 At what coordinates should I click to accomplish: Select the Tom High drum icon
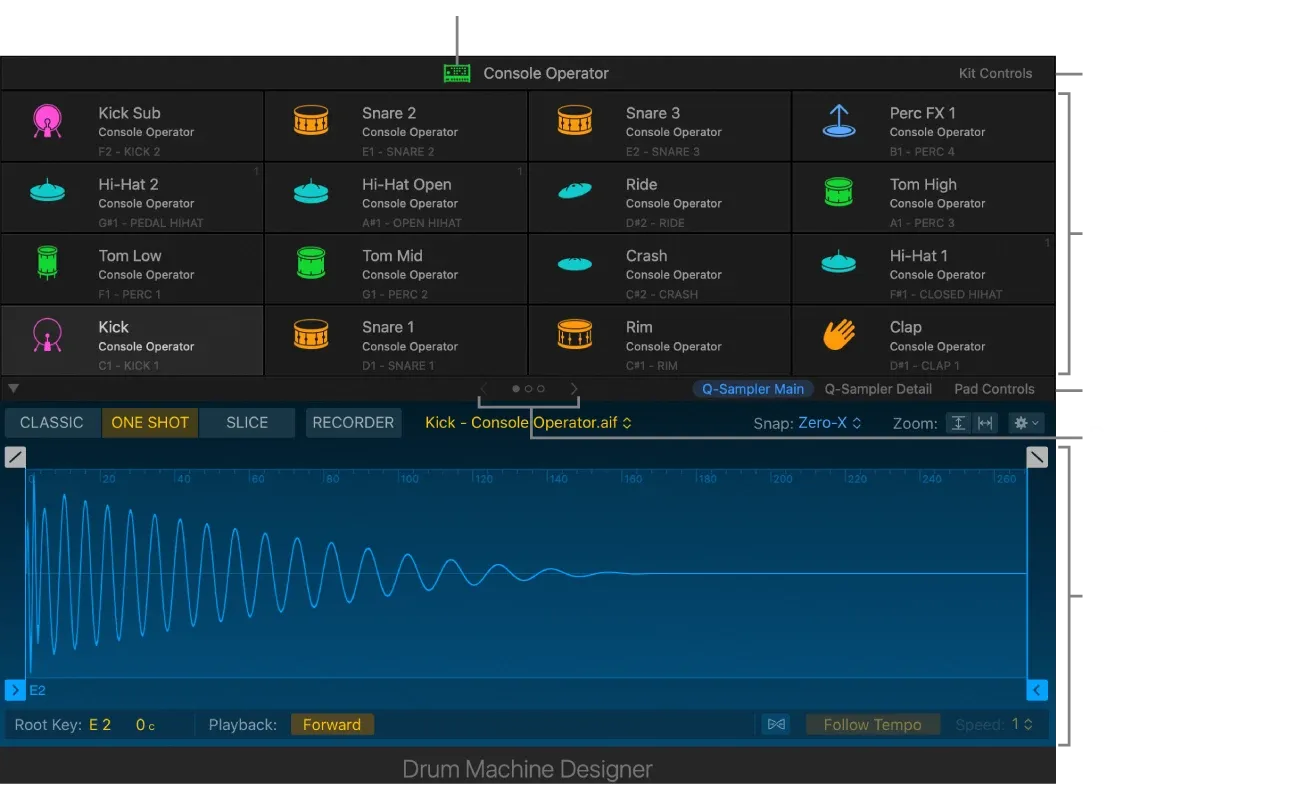(x=839, y=192)
